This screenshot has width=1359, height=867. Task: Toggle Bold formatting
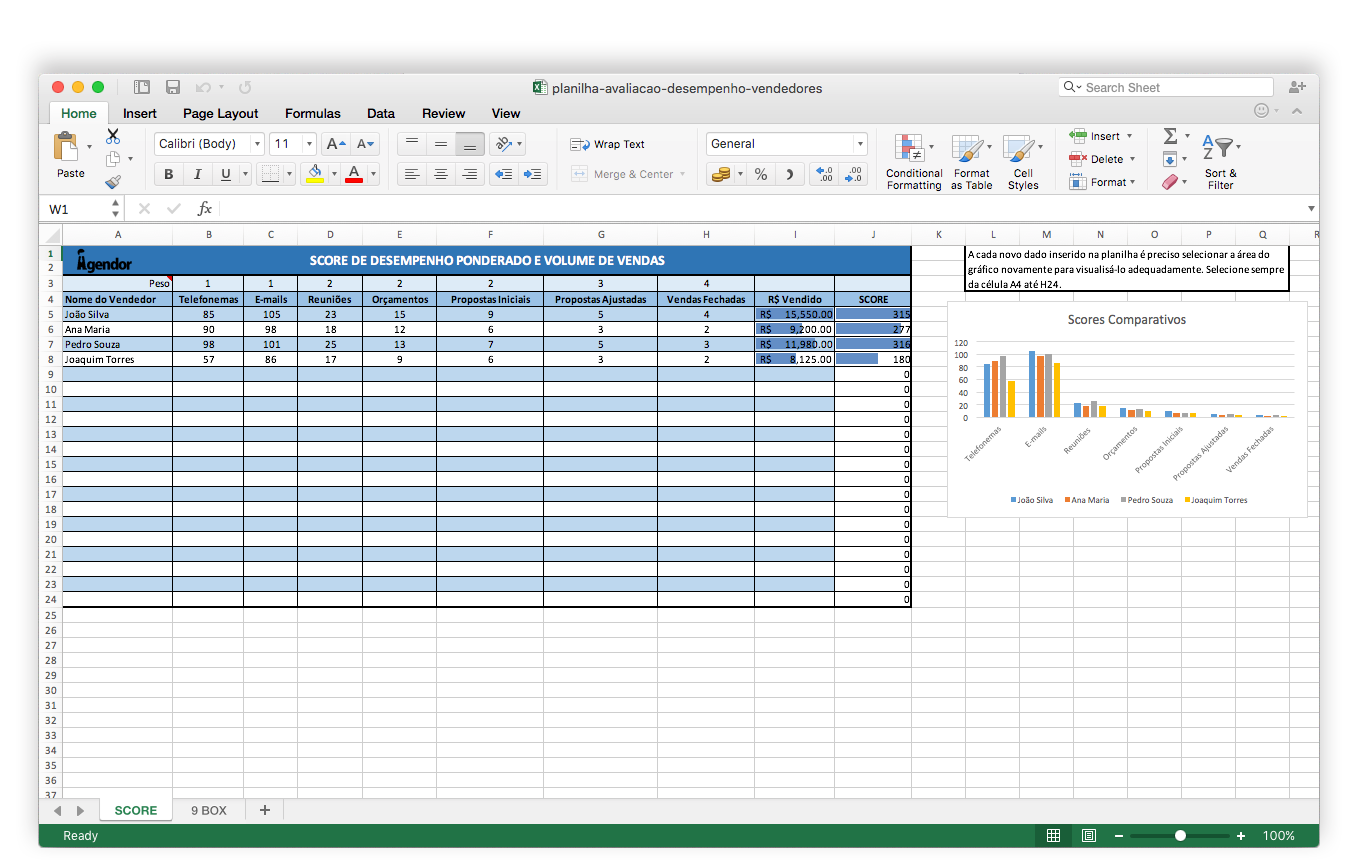(168, 174)
